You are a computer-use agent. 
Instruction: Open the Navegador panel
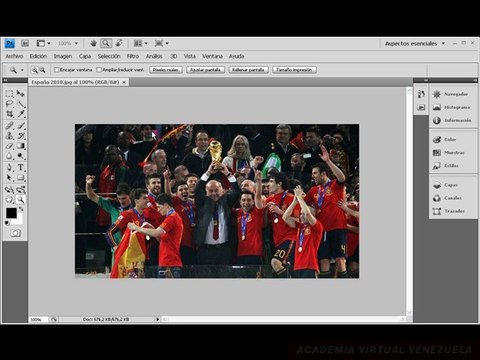[x=452, y=94]
